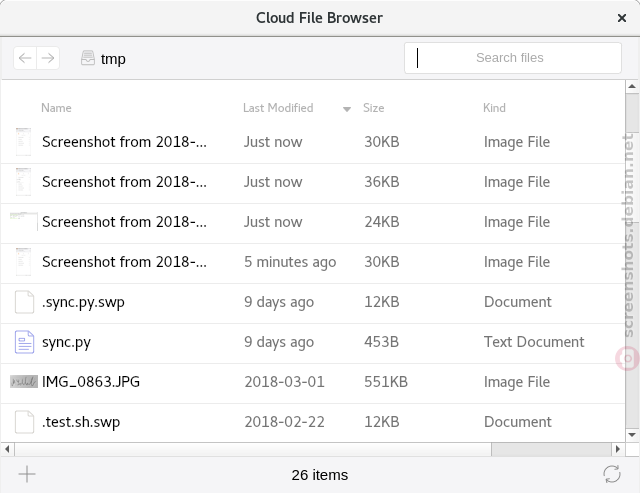Click the tmp drive location icon
Viewport: 640px width, 493px height.
[x=88, y=58]
